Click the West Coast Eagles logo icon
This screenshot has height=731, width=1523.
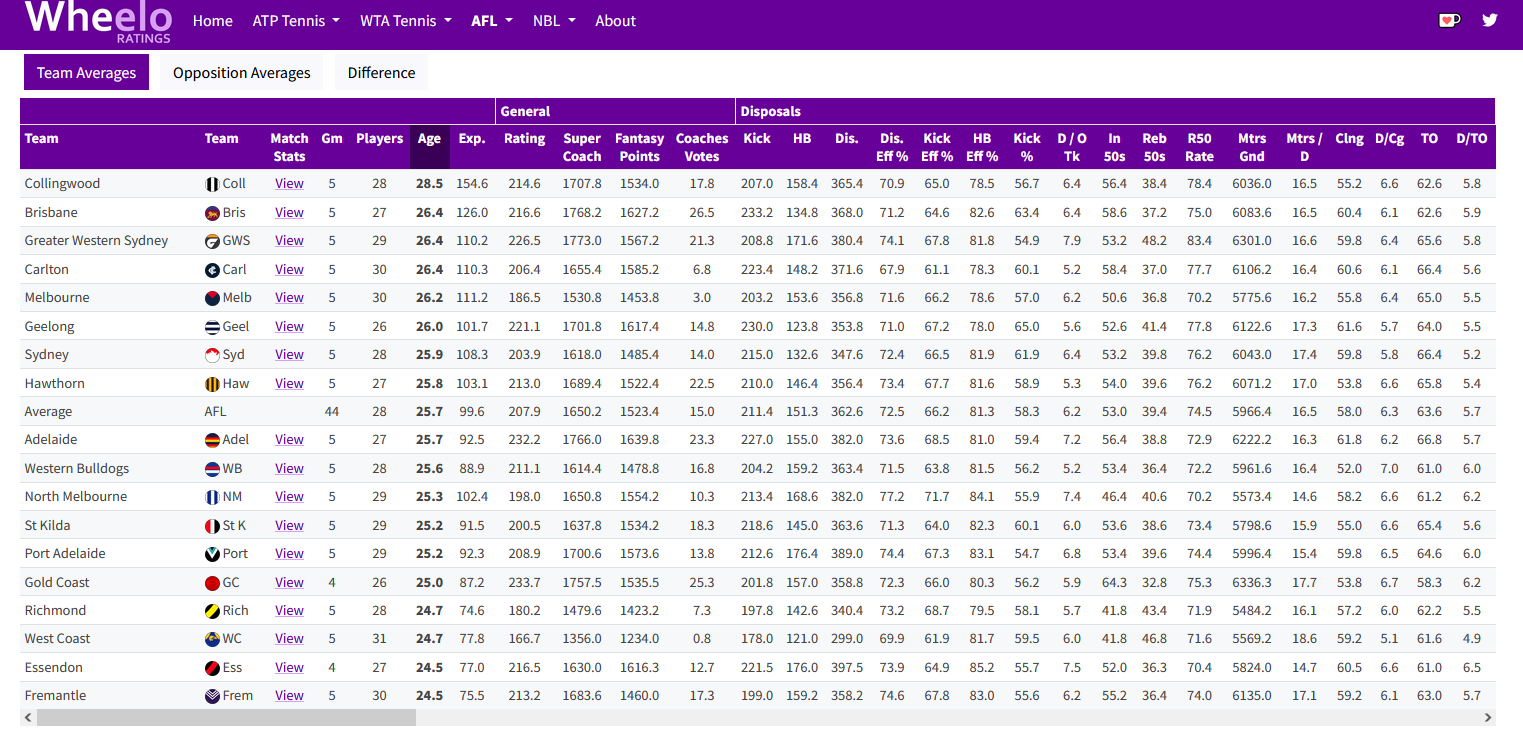[x=212, y=639]
